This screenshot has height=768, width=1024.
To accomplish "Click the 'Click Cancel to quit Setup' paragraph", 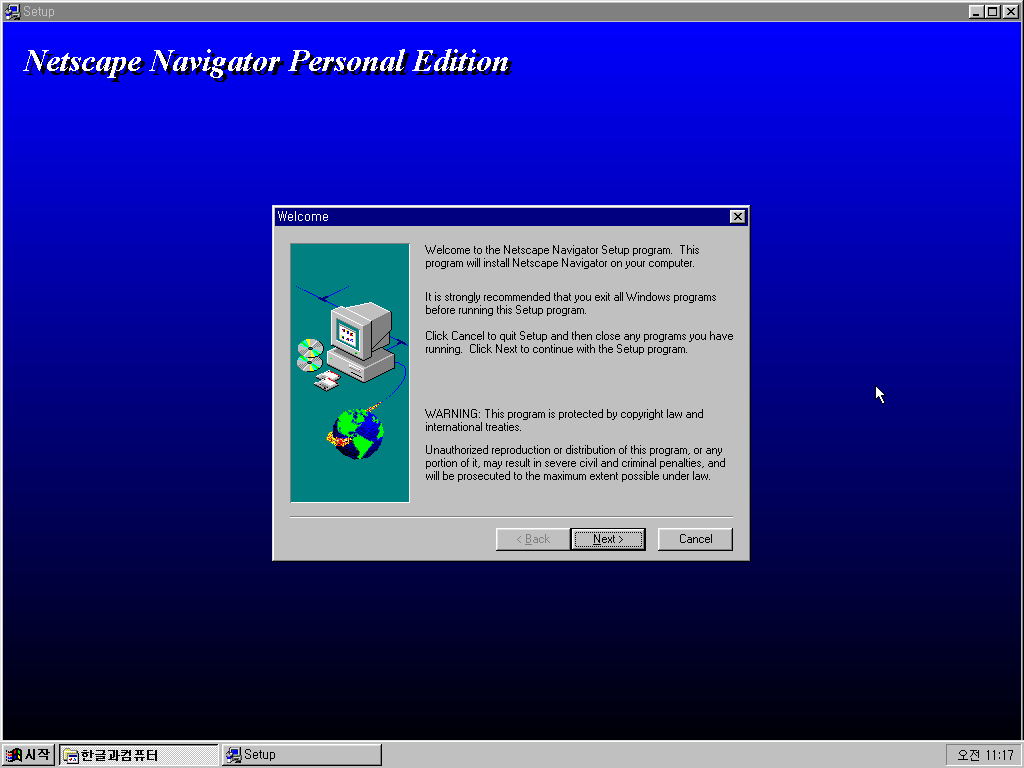I will coord(579,343).
